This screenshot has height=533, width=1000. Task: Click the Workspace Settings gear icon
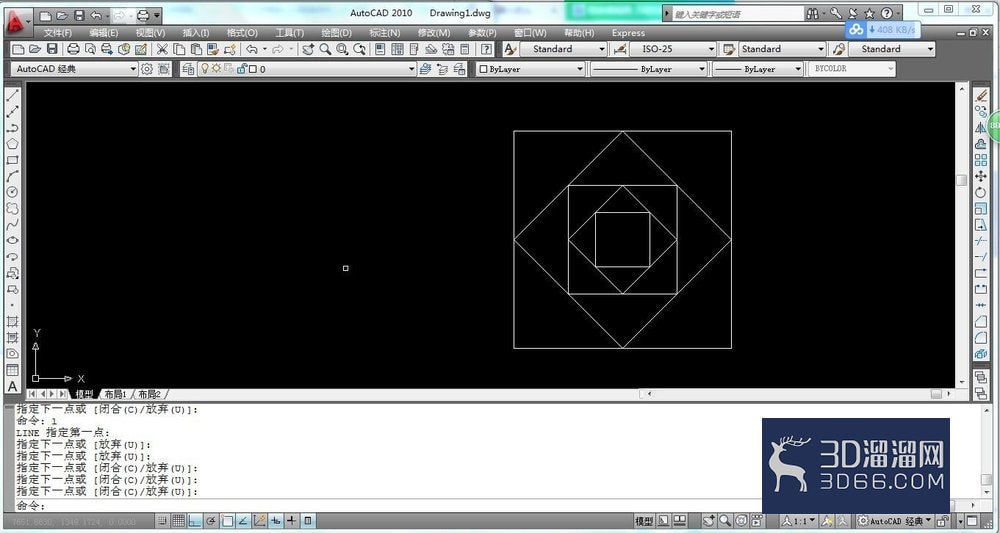147,69
